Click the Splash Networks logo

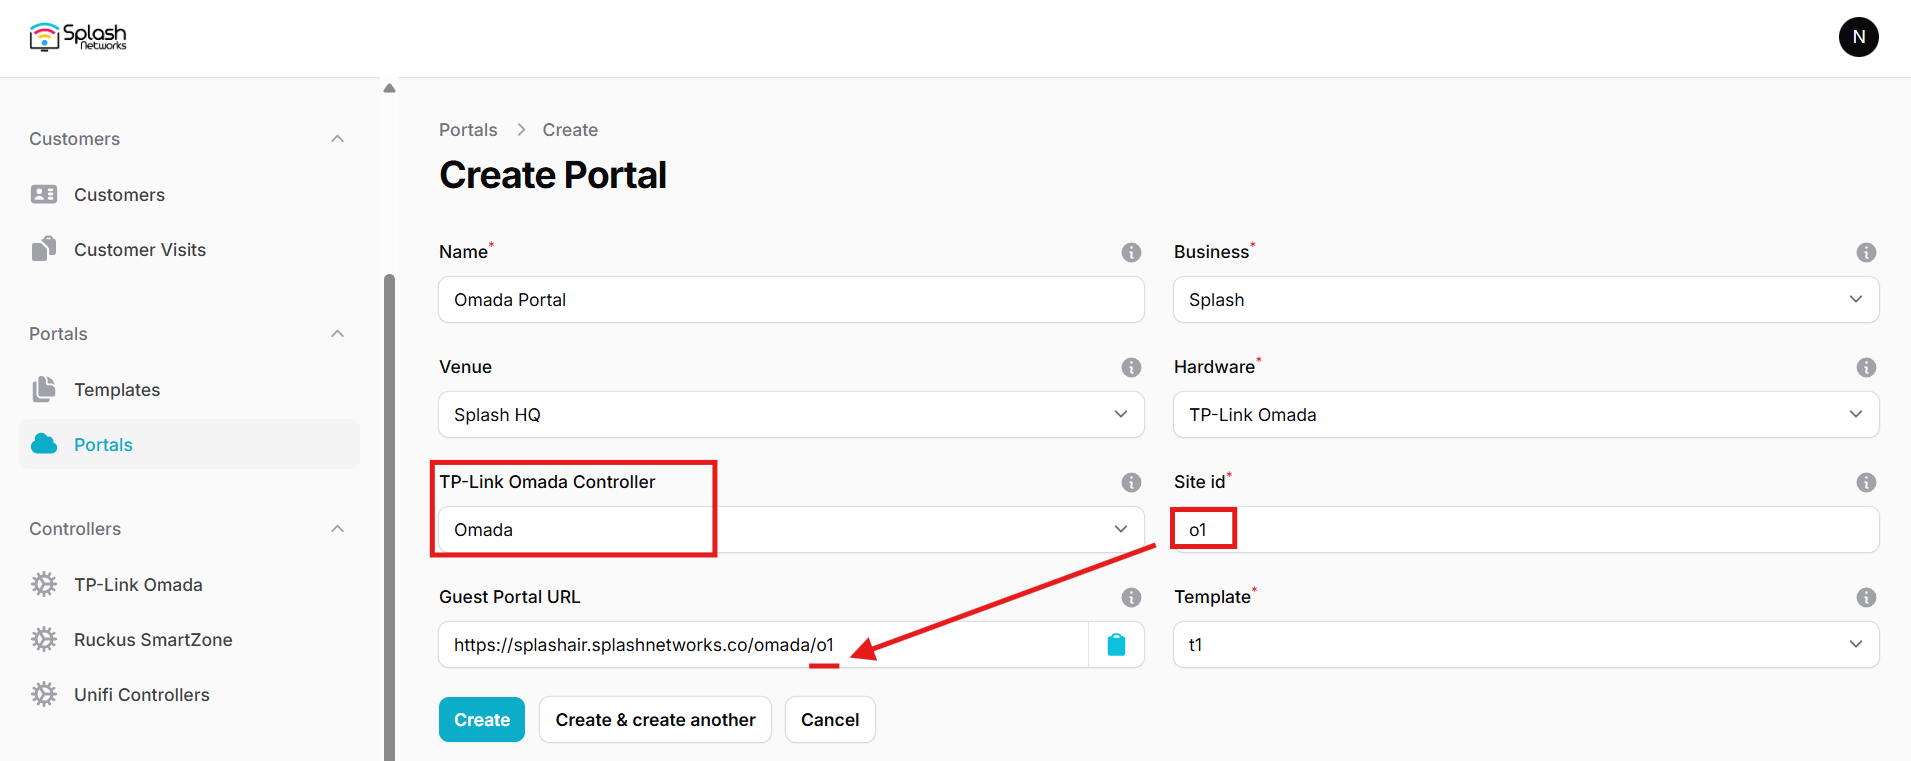pyautogui.click(x=78, y=37)
